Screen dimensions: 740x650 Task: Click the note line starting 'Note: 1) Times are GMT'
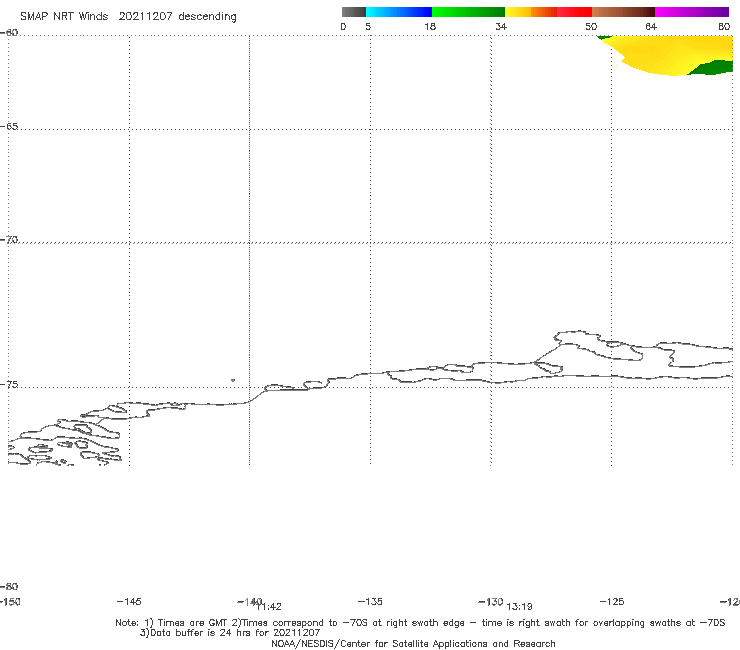click(x=420, y=623)
